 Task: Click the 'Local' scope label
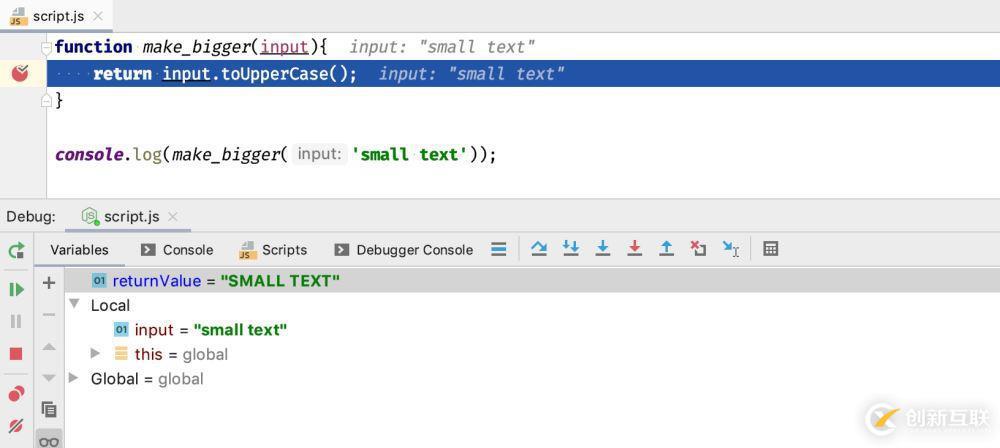click(x=110, y=306)
